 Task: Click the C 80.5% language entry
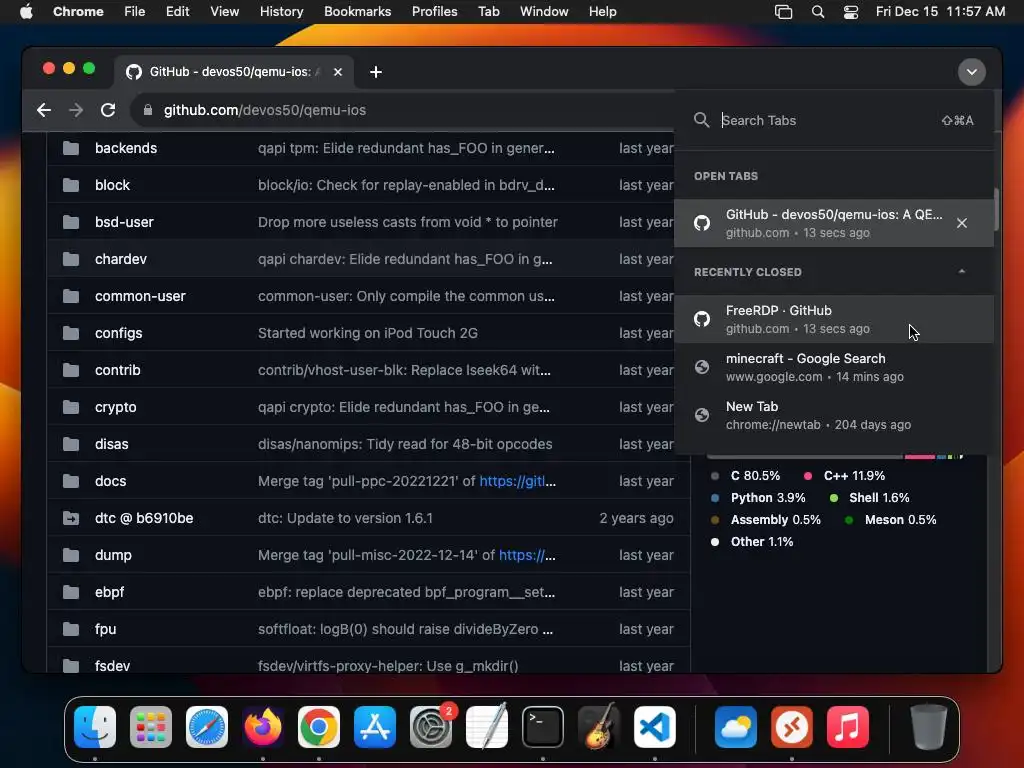pyautogui.click(x=755, y=476)
